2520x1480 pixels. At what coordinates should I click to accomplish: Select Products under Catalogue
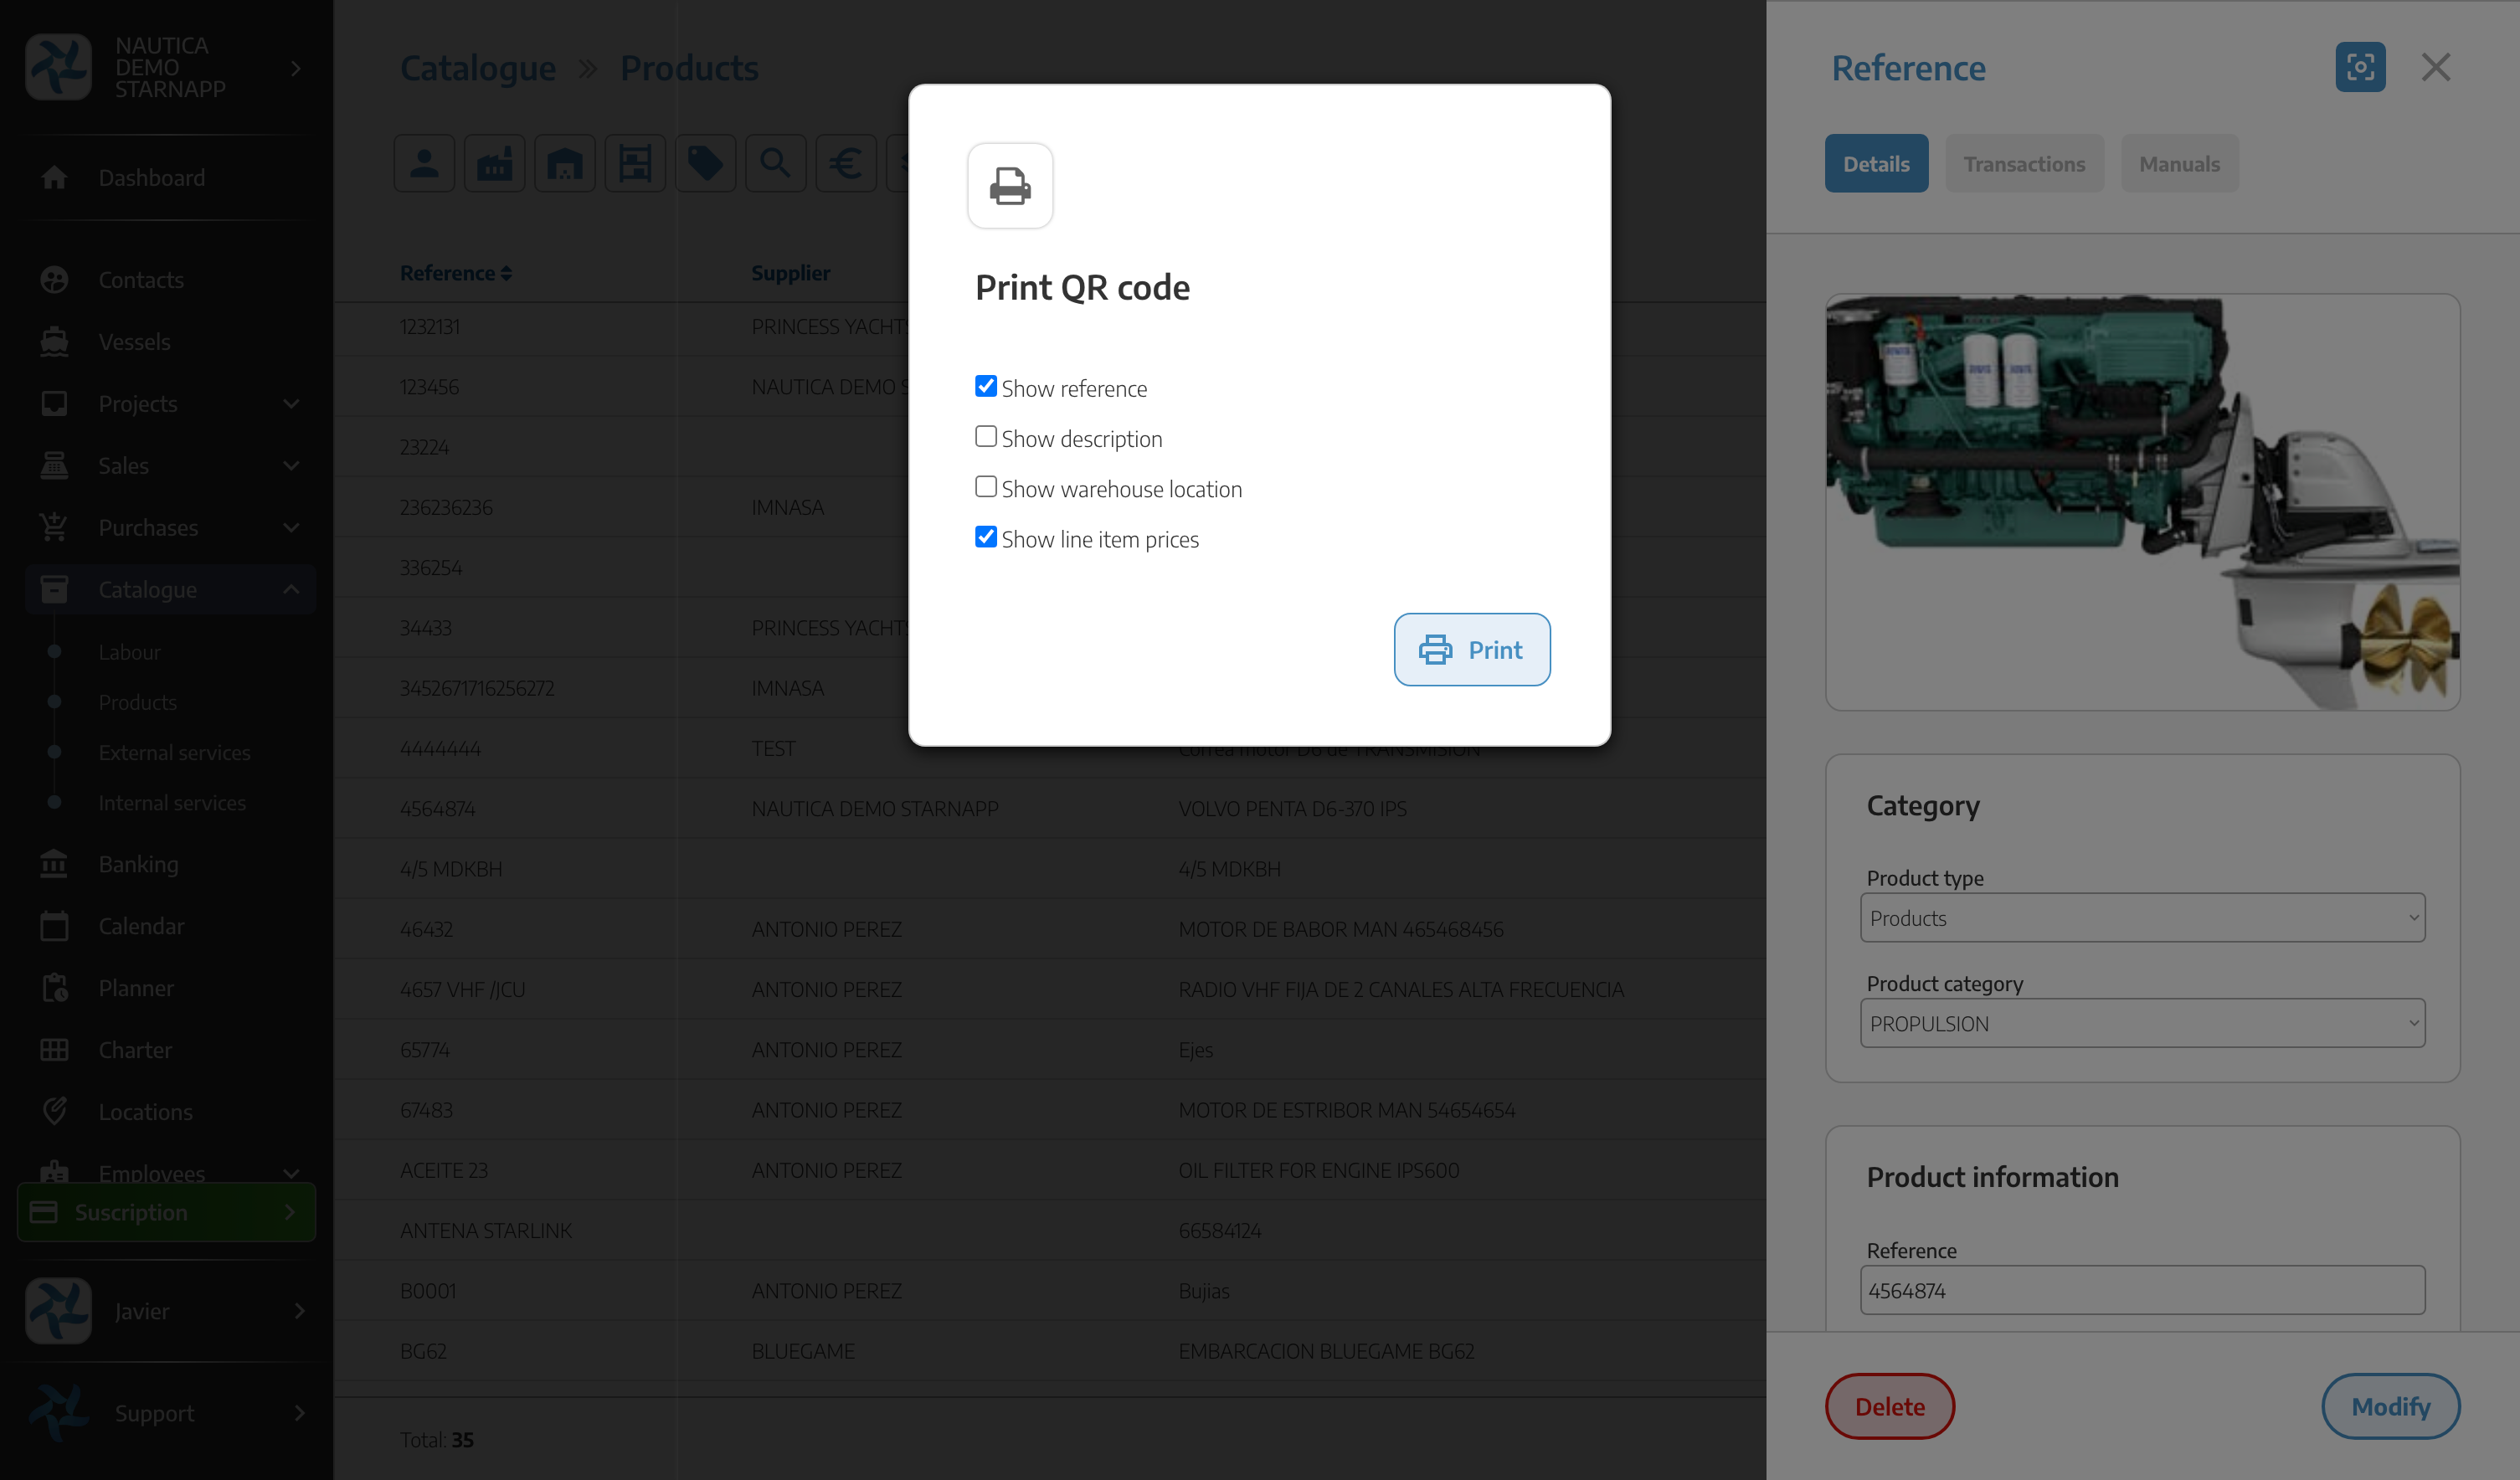pyautogui.click(x=137, y=702)
